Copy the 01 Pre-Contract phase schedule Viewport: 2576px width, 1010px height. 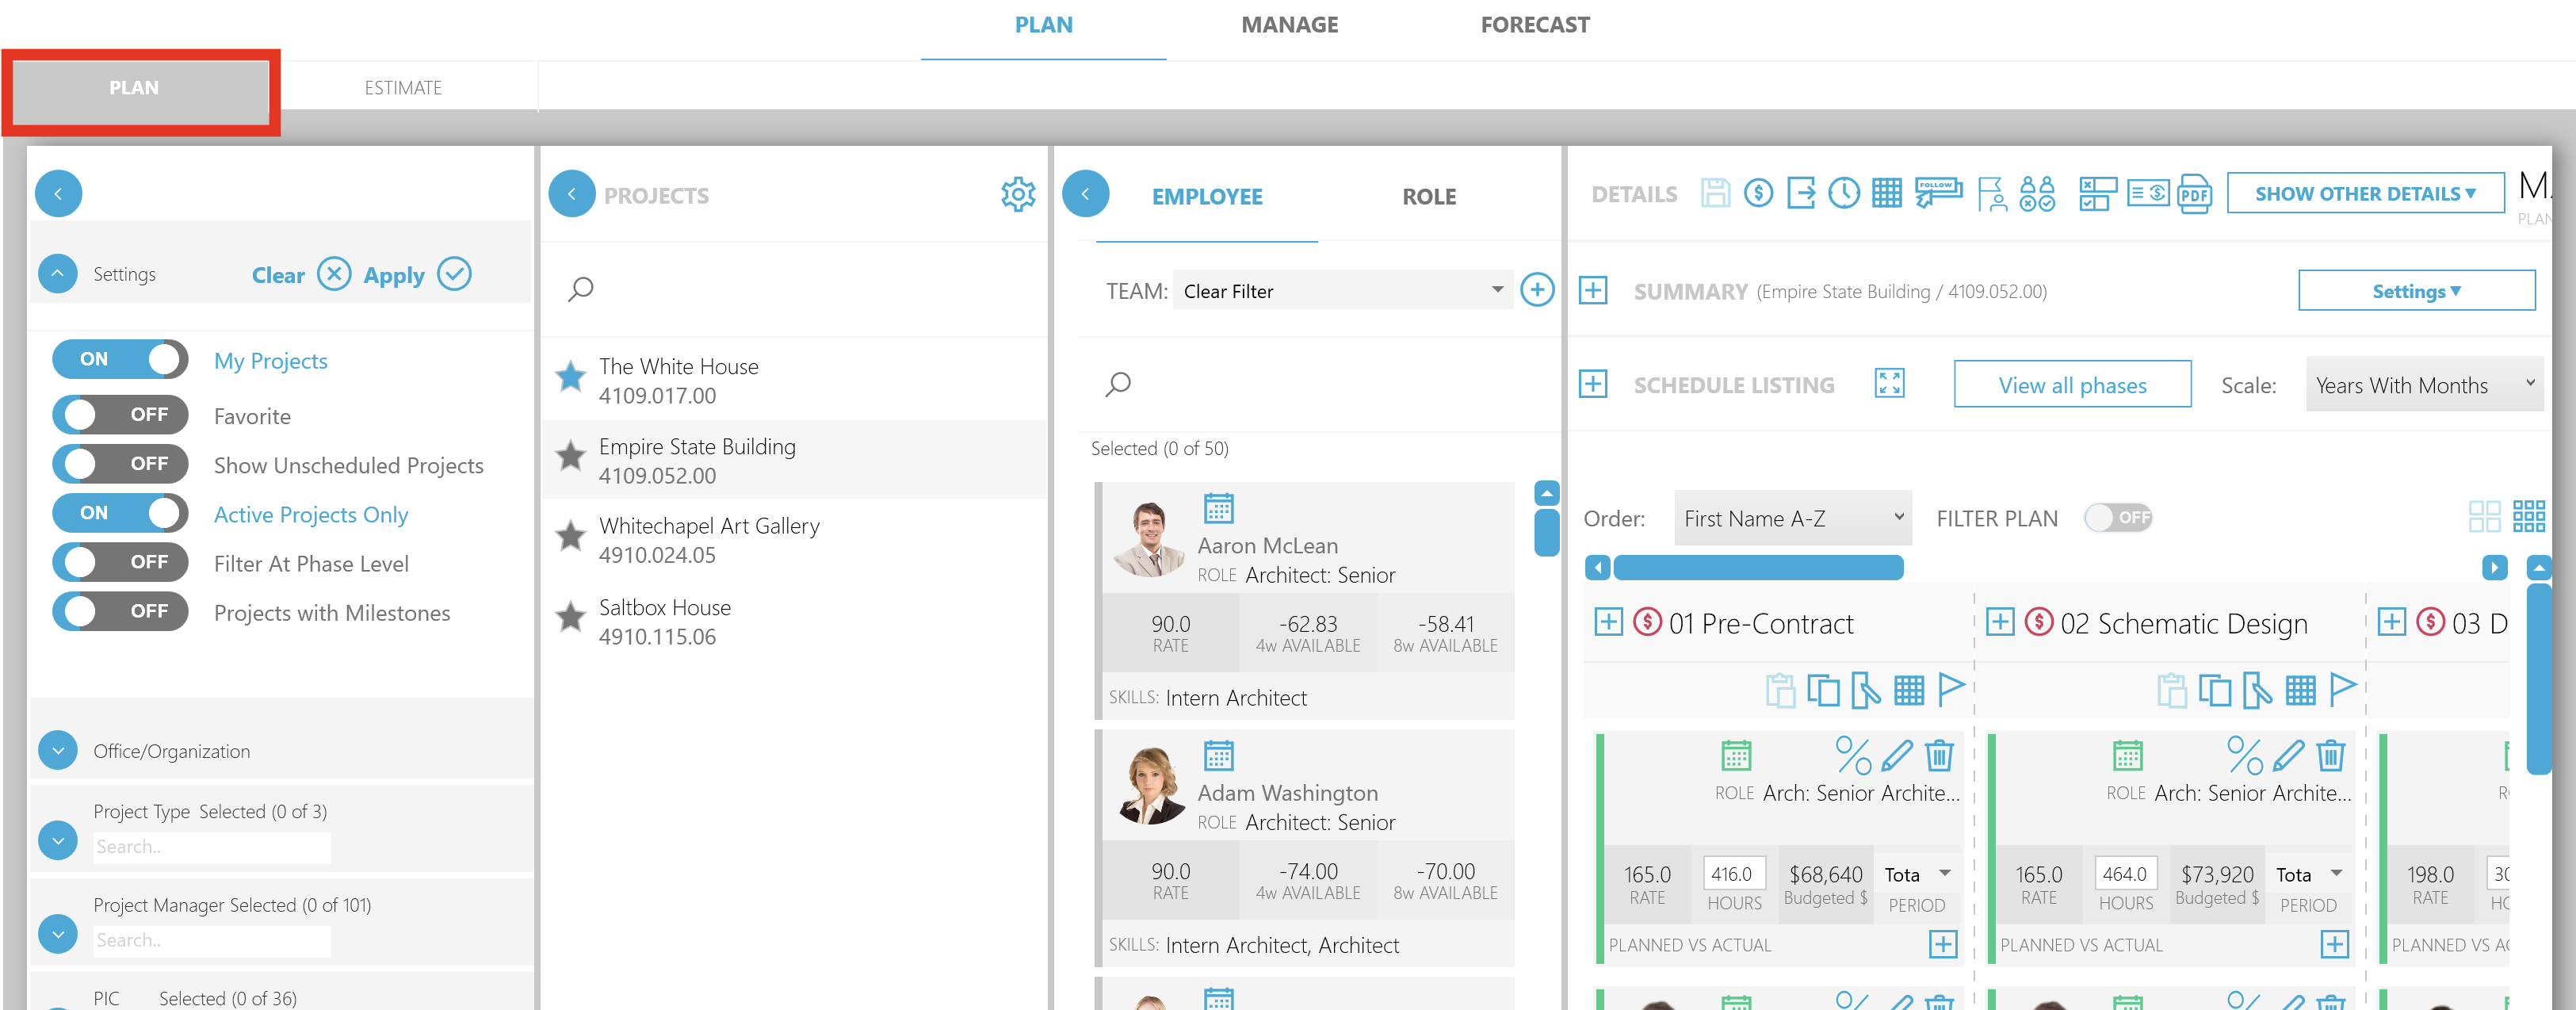(1825, 690)
